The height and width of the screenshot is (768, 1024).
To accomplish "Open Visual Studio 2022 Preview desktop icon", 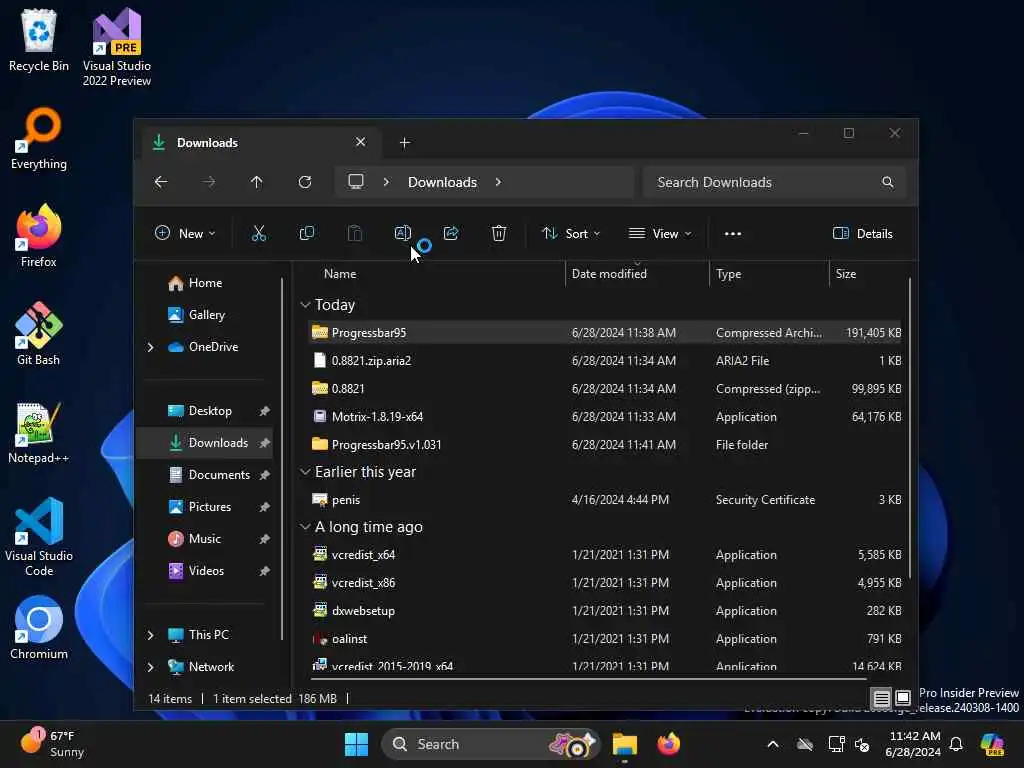I will (x=117, y=47).
